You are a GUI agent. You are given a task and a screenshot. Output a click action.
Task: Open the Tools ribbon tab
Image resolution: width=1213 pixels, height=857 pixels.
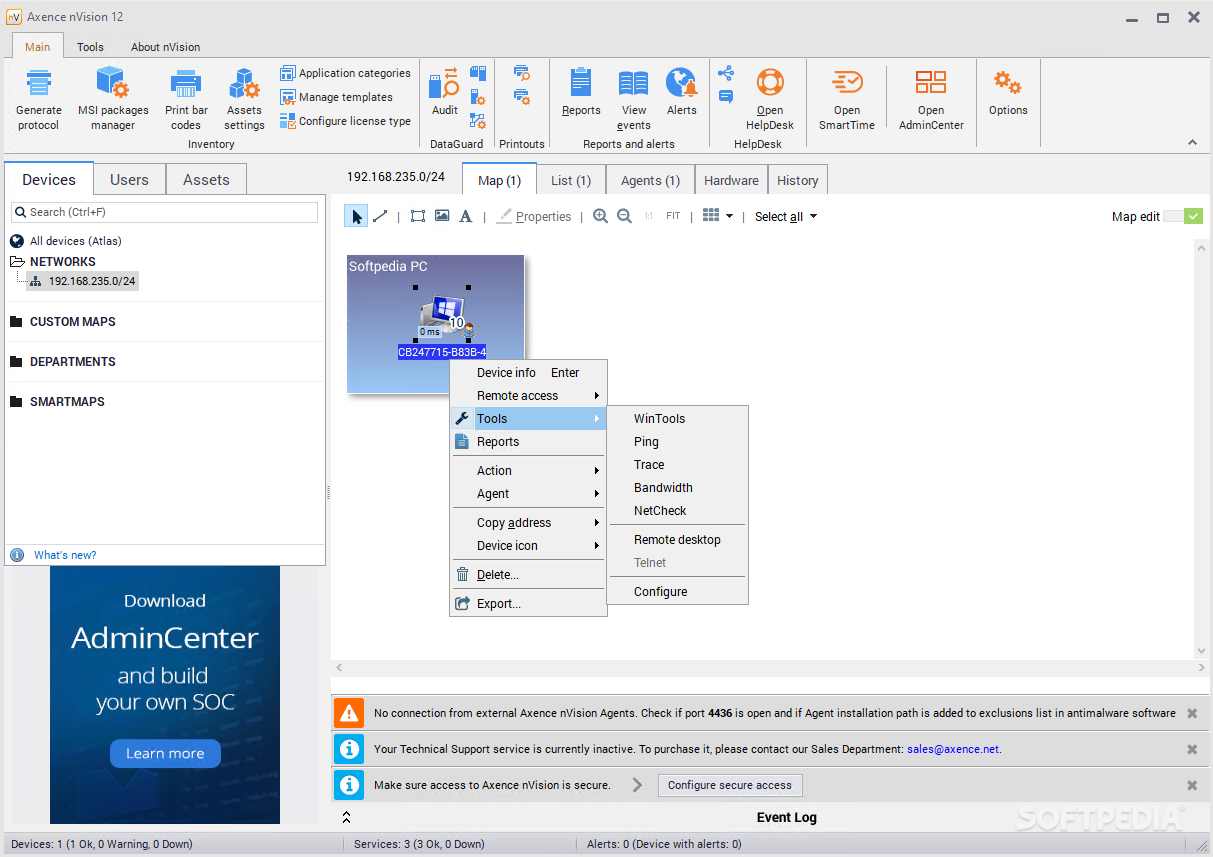tap(90, 46)
